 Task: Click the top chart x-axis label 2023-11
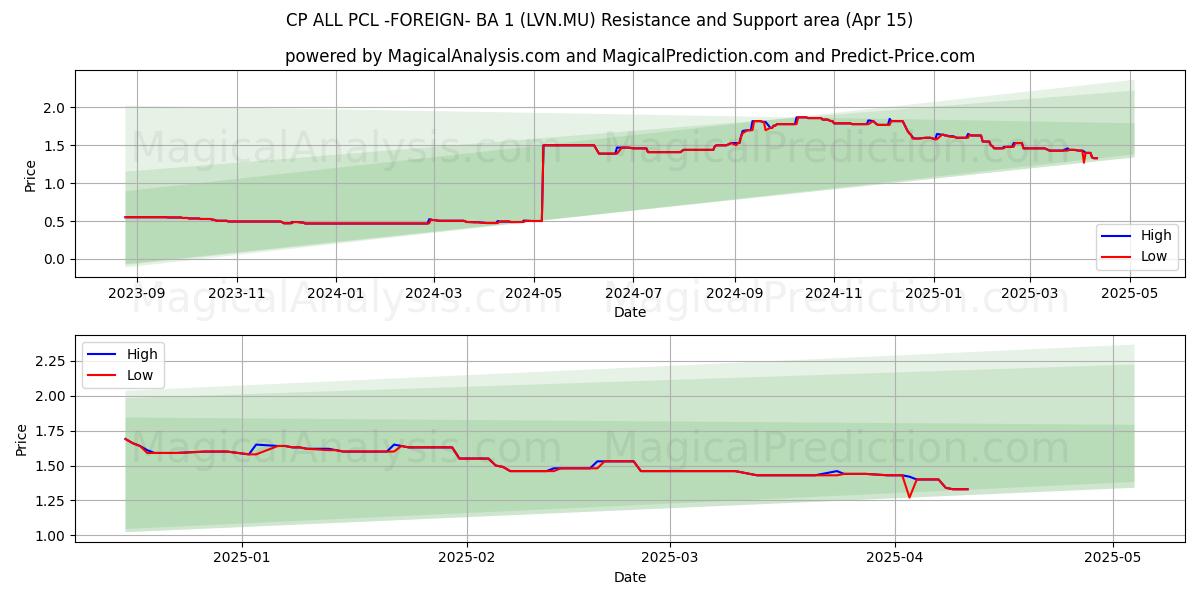[237, 294]
